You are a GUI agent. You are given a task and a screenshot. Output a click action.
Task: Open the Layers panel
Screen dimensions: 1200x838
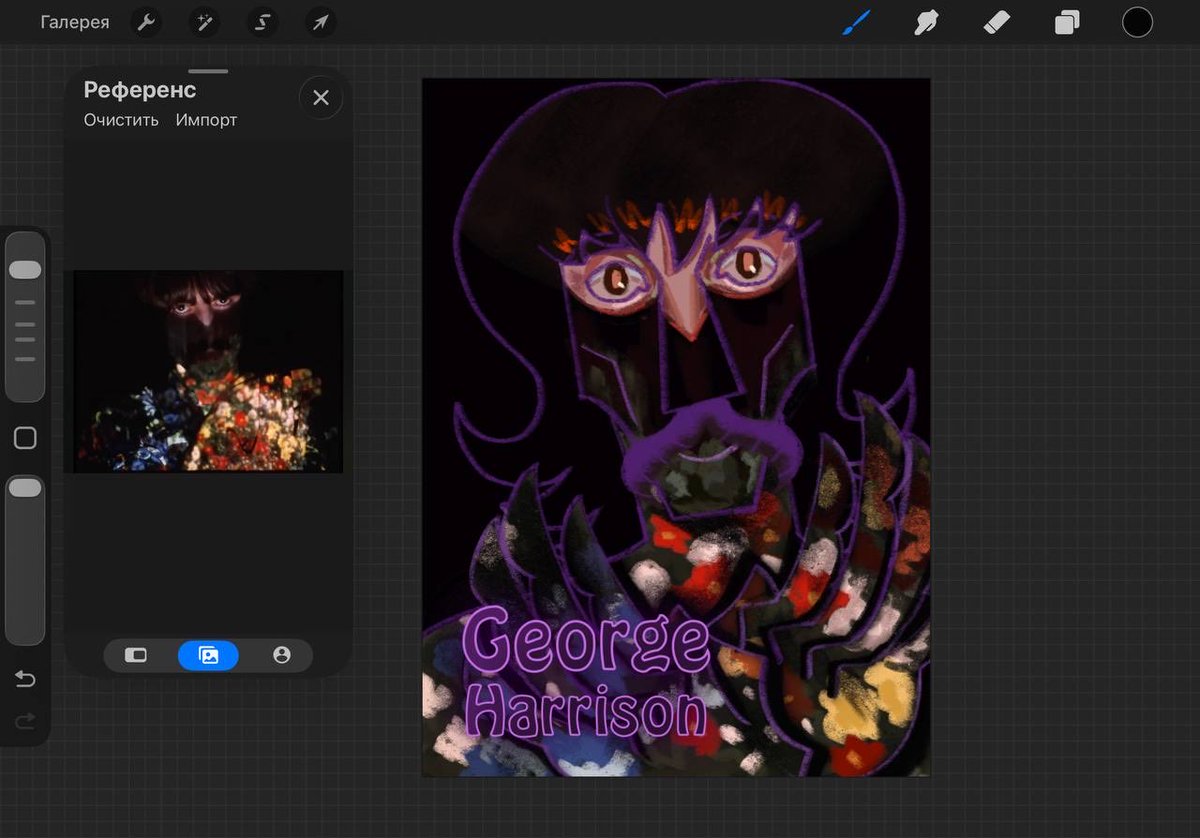(1067, 22)
